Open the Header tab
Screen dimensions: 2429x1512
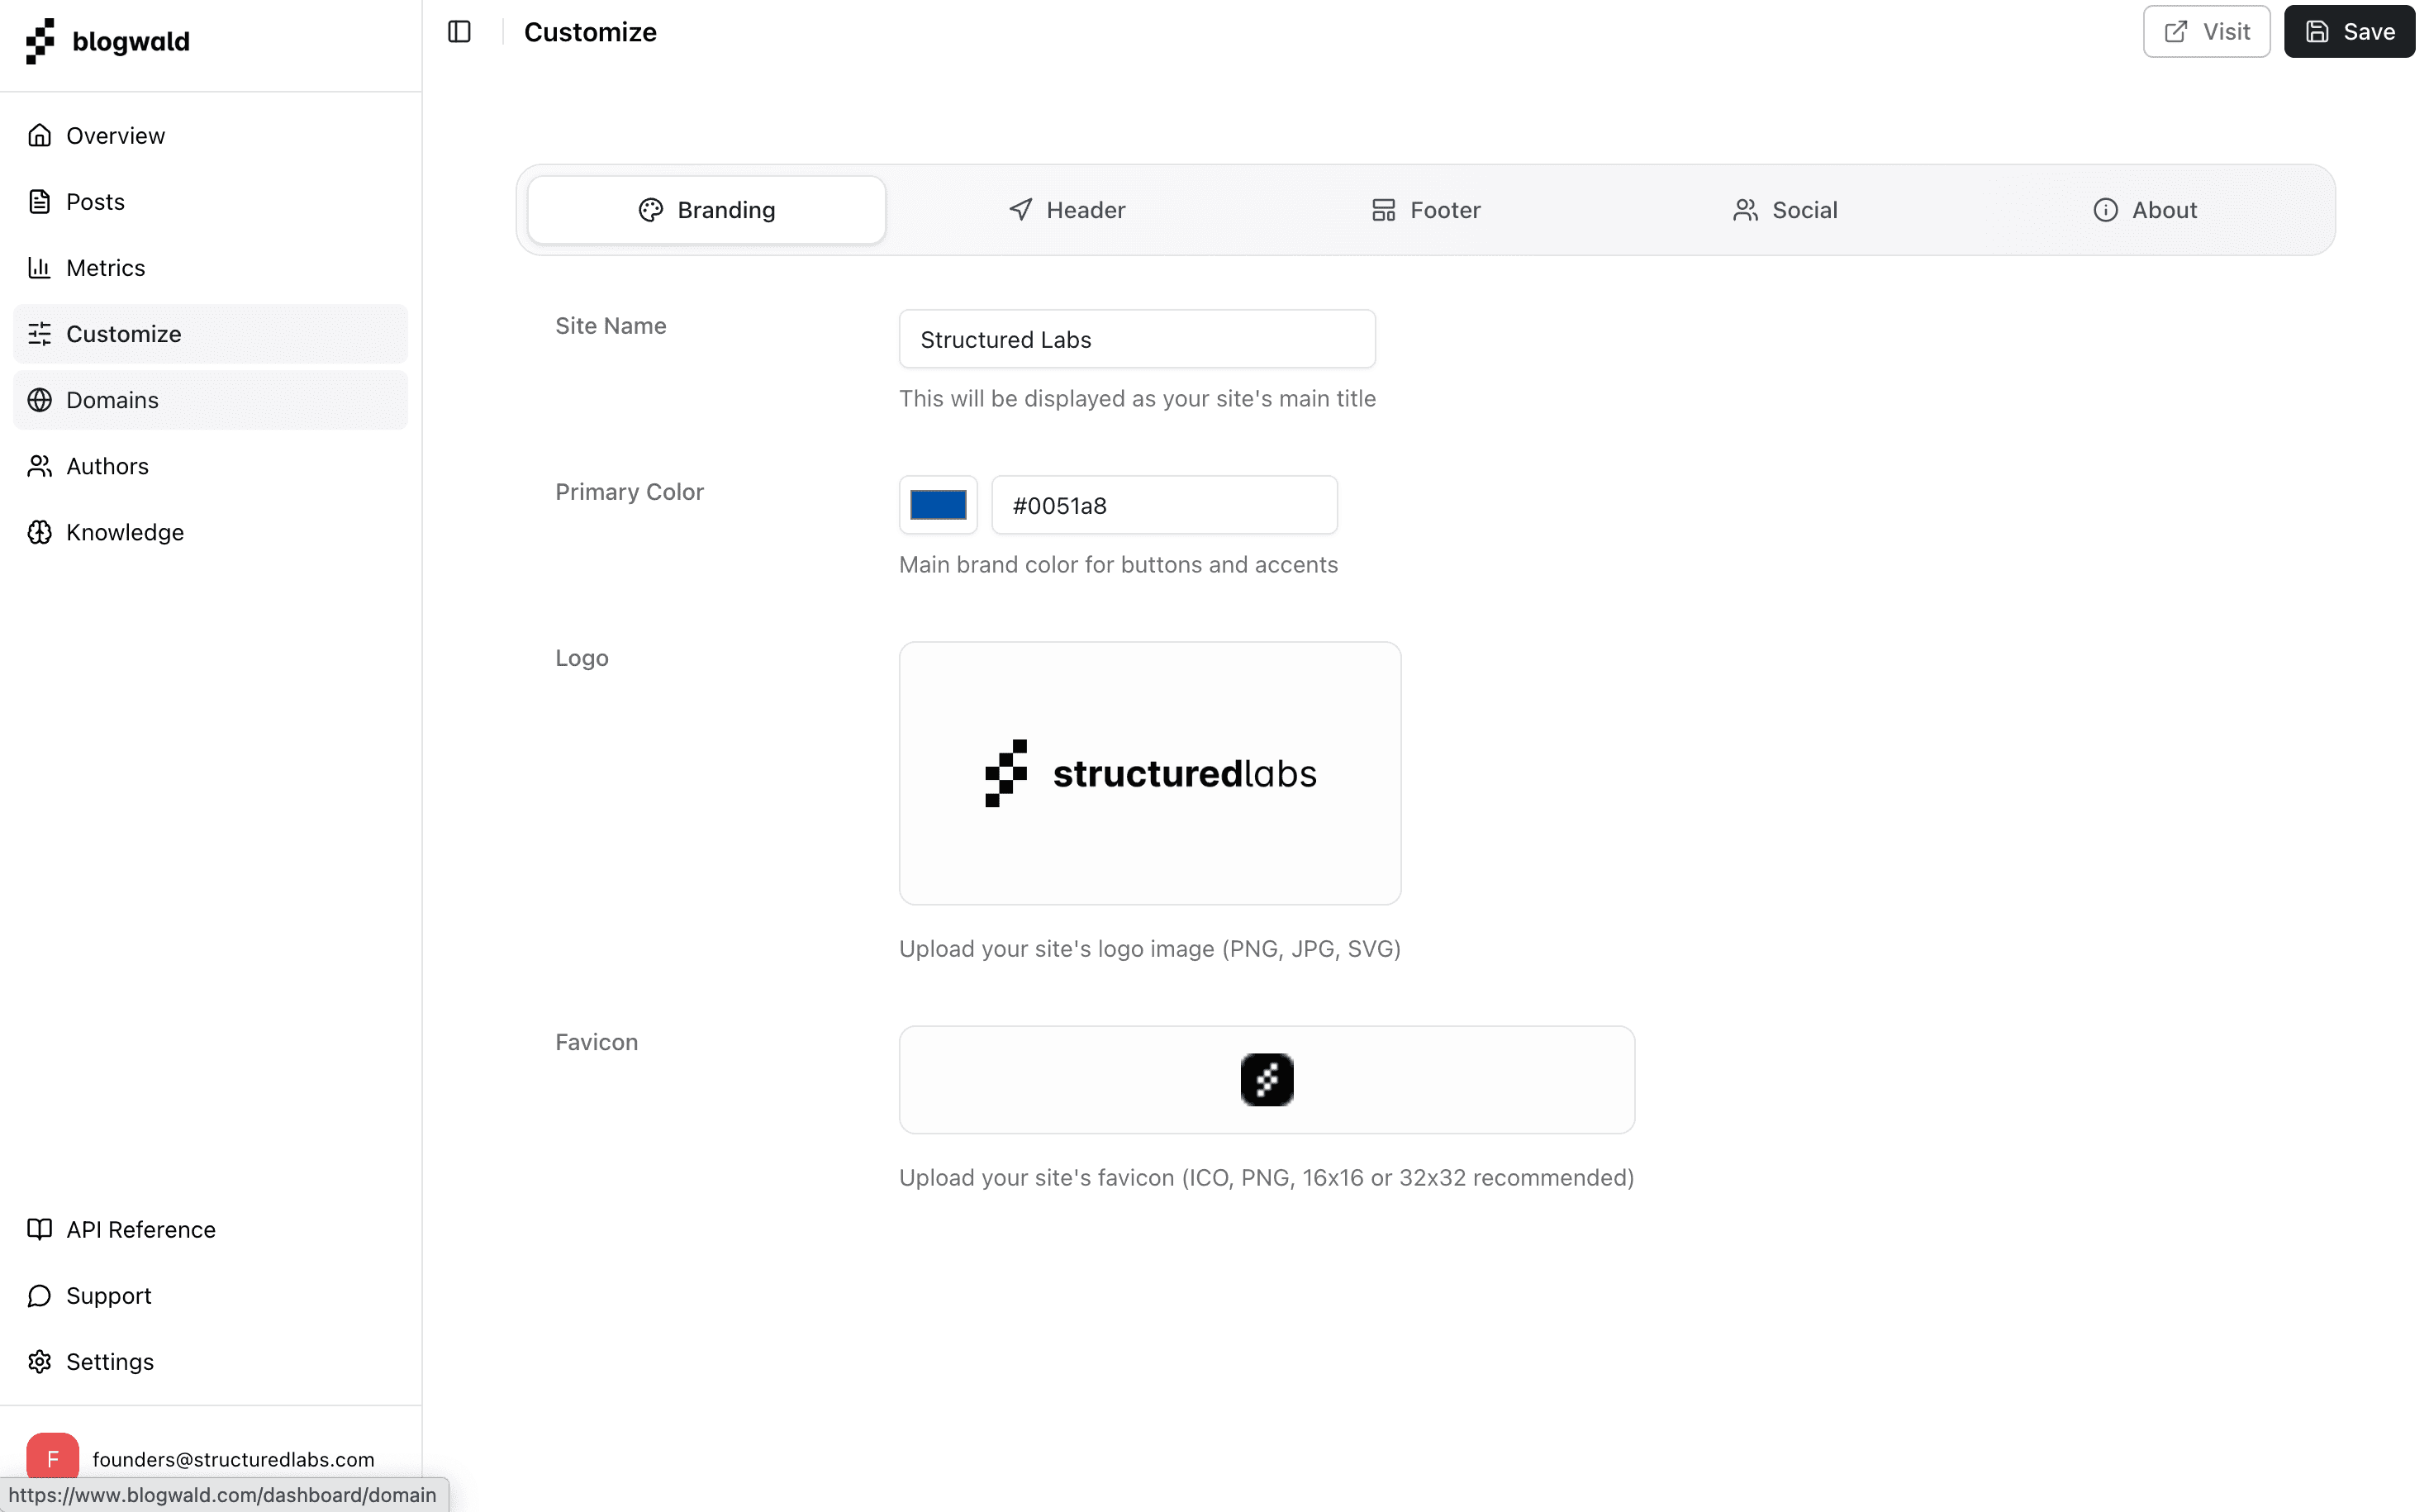[1066, 210]
